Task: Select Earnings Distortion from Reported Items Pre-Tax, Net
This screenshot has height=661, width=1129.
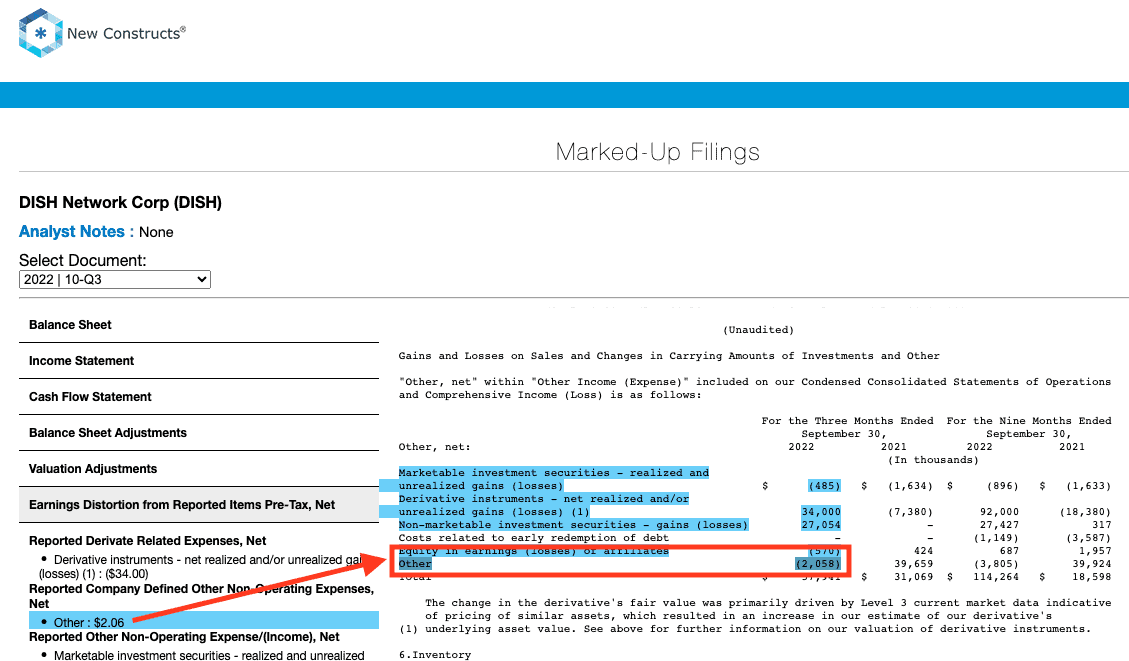Action: click(199, 505)
